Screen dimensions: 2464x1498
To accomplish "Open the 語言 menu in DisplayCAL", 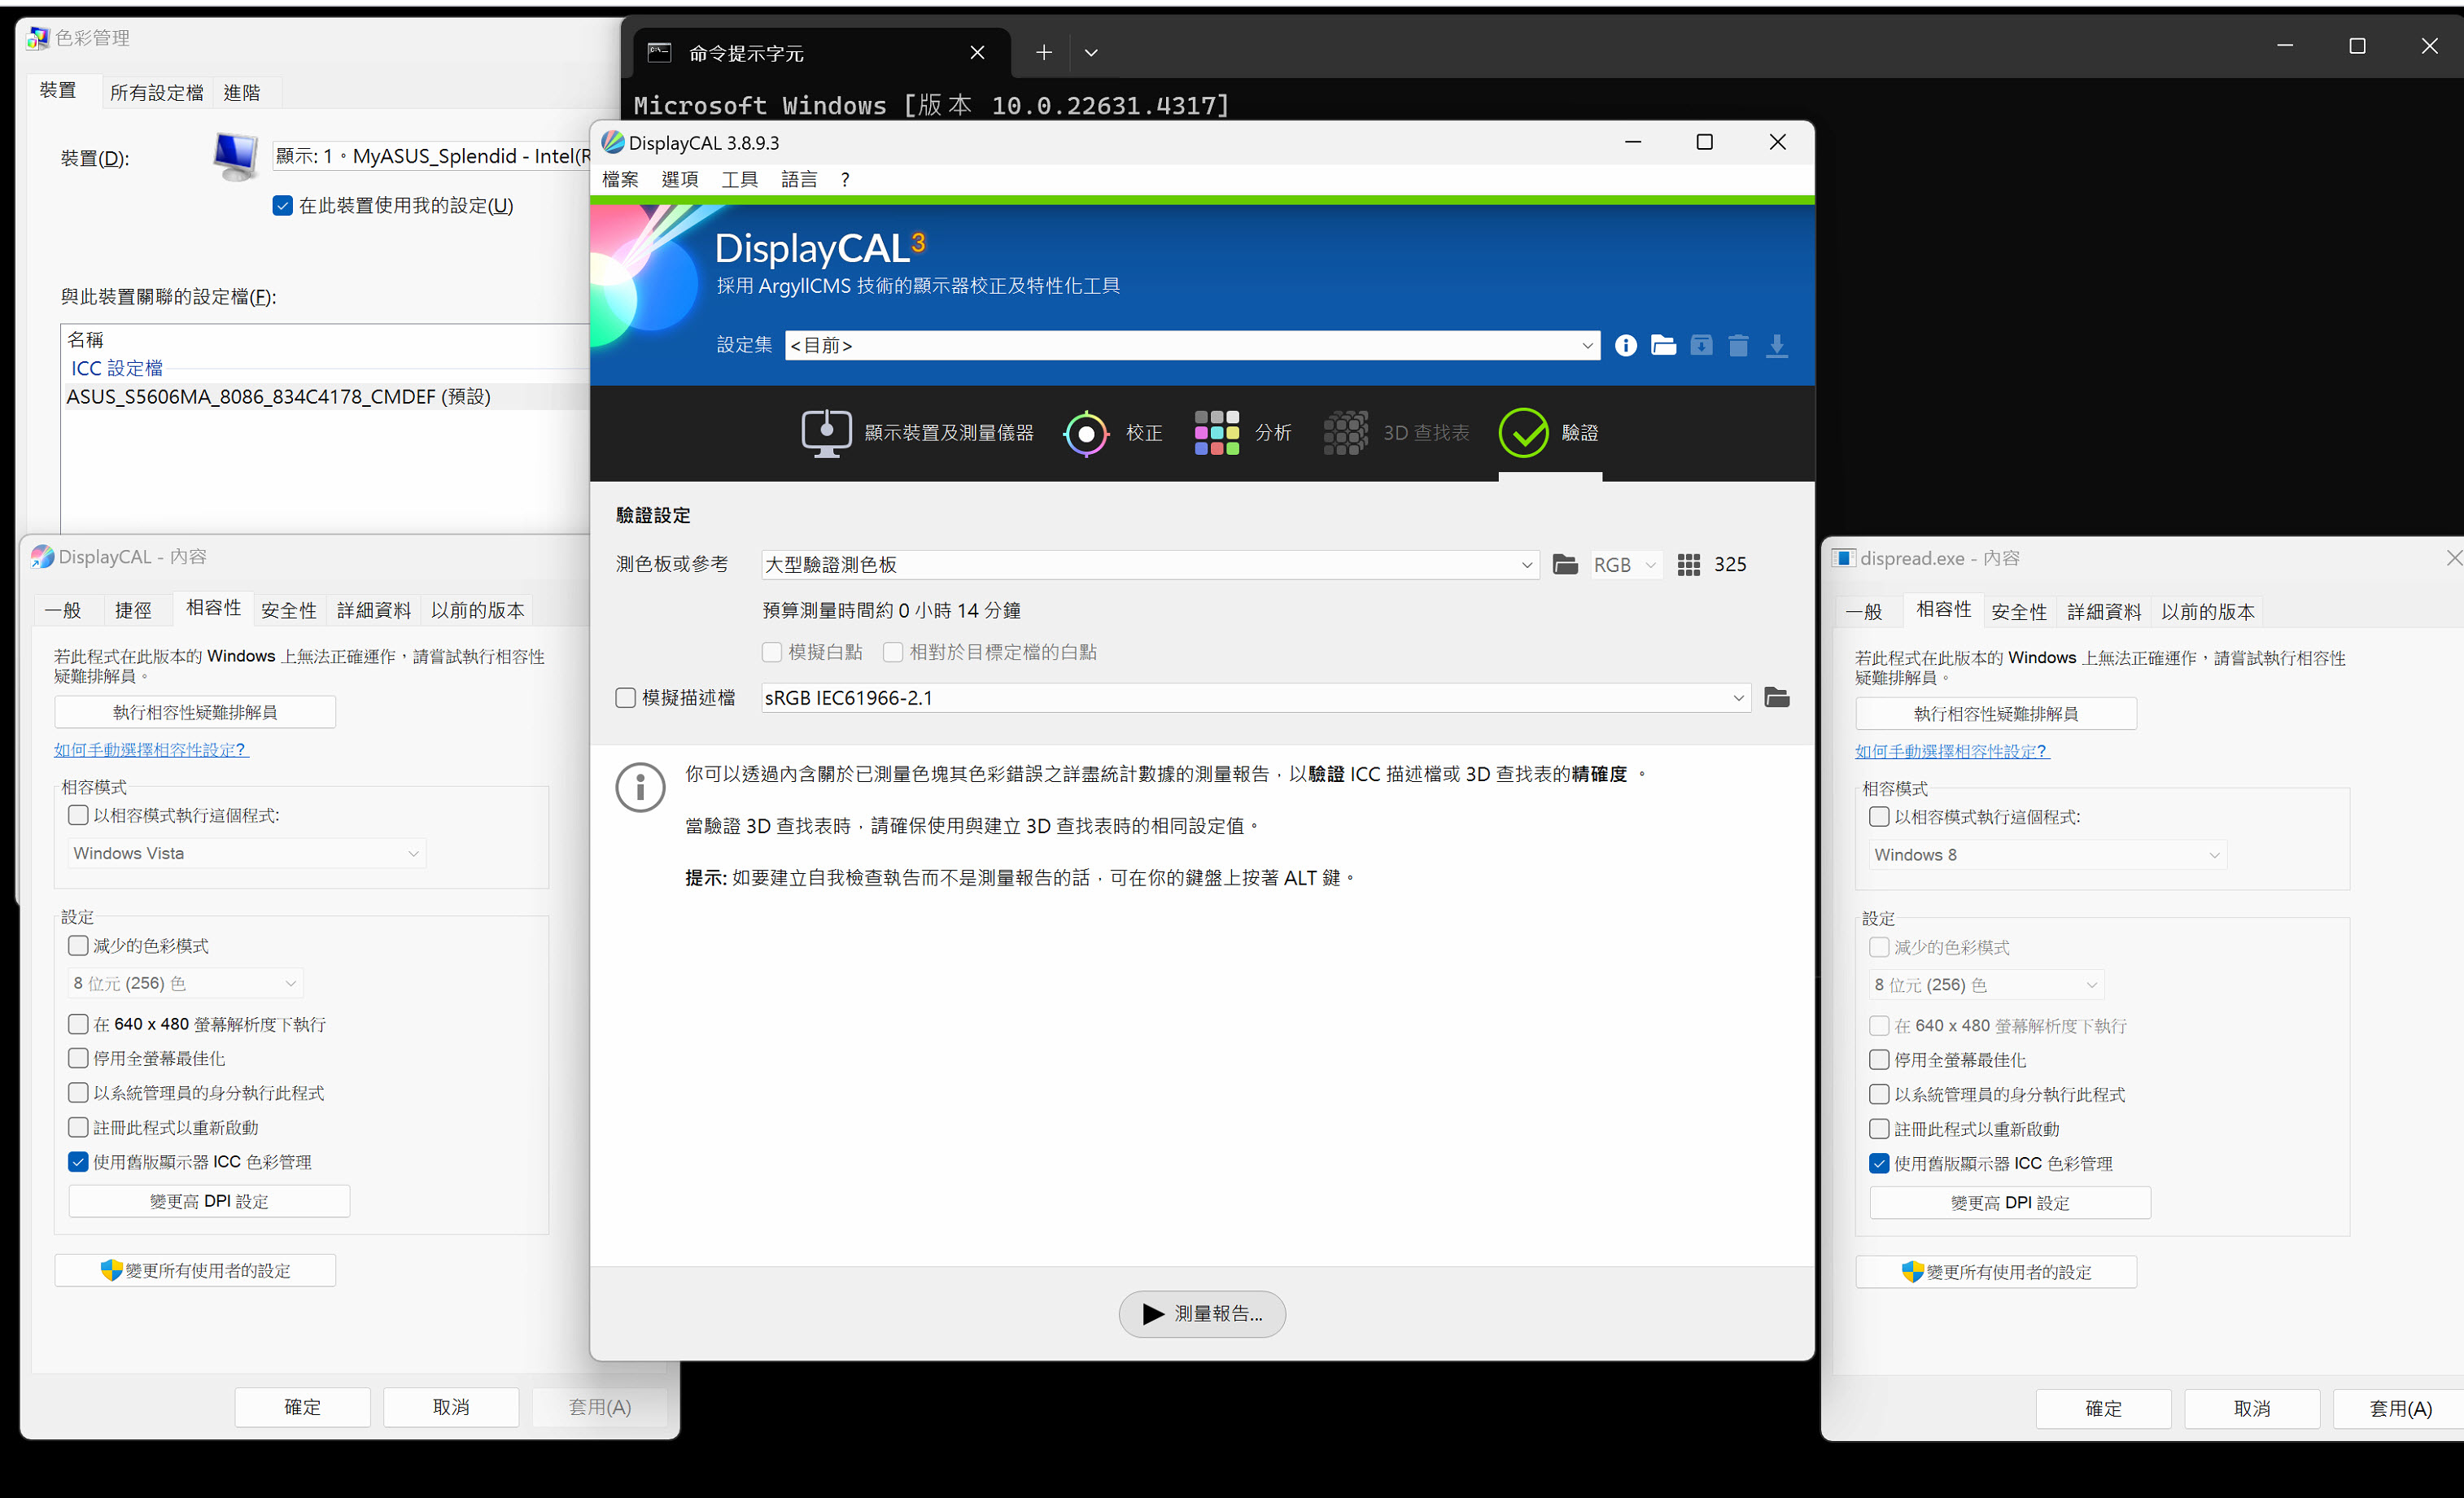I will pyautogui.click(x=799, y=179).
